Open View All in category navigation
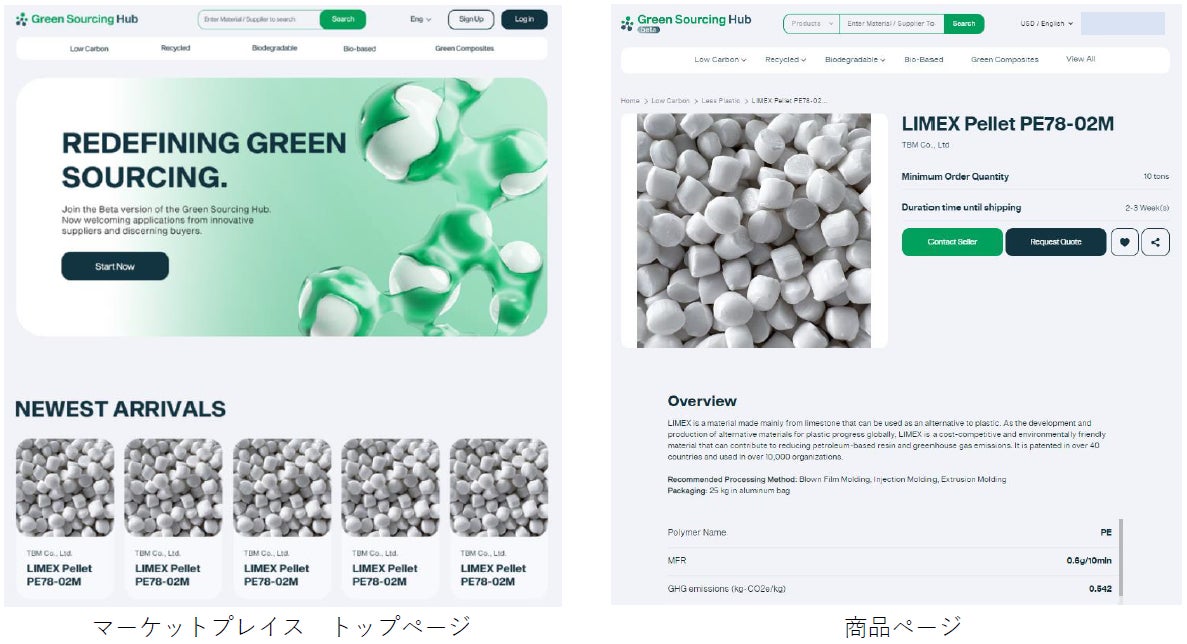 1080,59
